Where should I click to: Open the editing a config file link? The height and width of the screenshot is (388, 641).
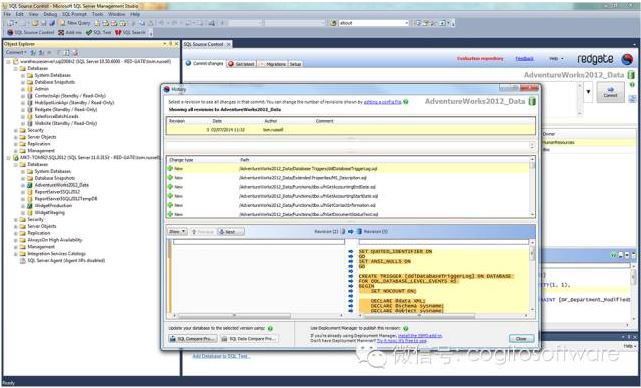[x=382, y=102]
